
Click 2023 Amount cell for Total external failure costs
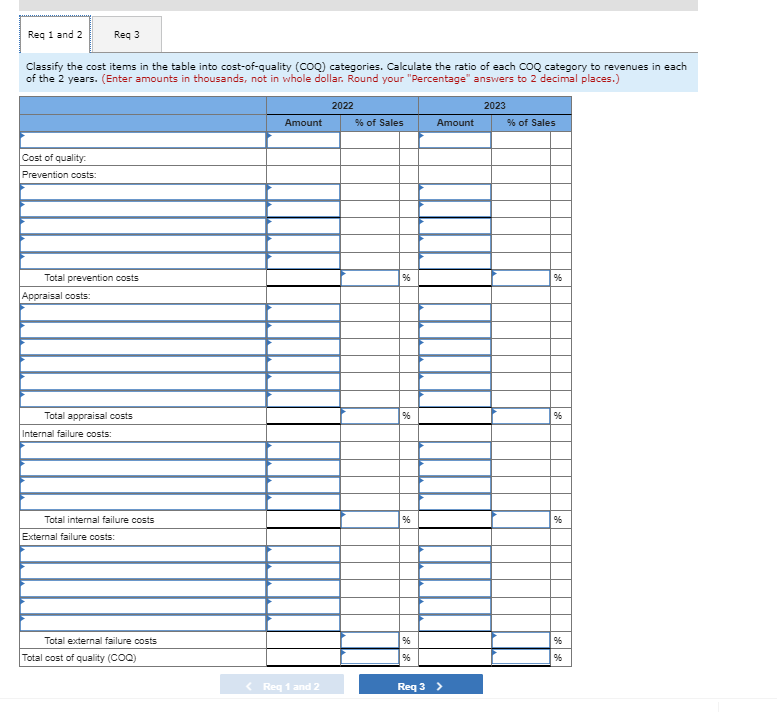point(455,640)
